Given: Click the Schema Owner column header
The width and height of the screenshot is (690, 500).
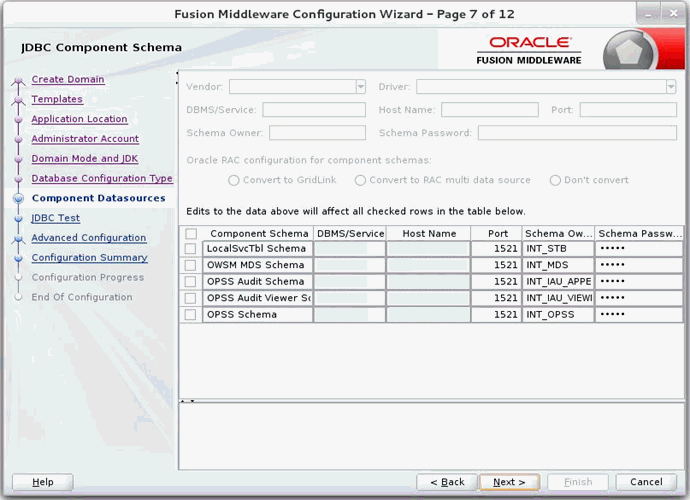Looking at the screenshot, I should click(558, 234).
